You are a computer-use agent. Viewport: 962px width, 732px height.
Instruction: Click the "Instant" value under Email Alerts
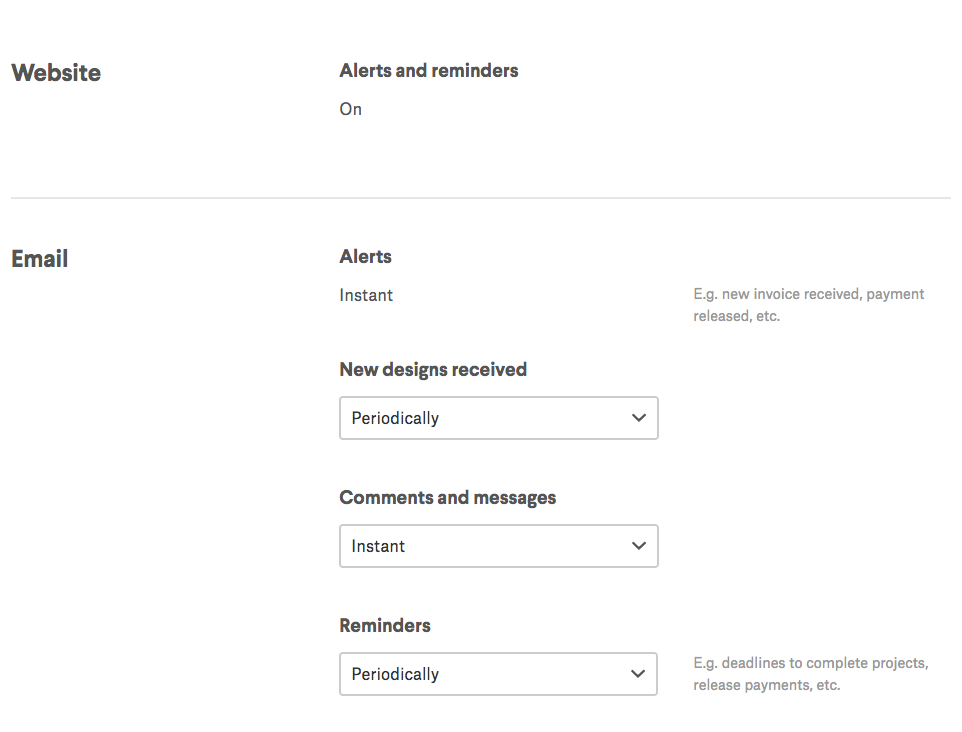(x=366, y=295)
